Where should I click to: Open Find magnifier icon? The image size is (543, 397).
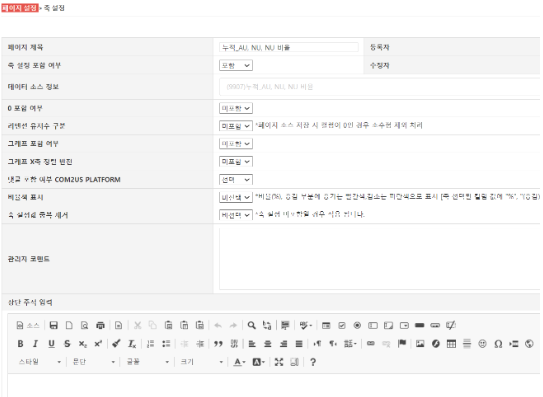(x=252, y=325)
